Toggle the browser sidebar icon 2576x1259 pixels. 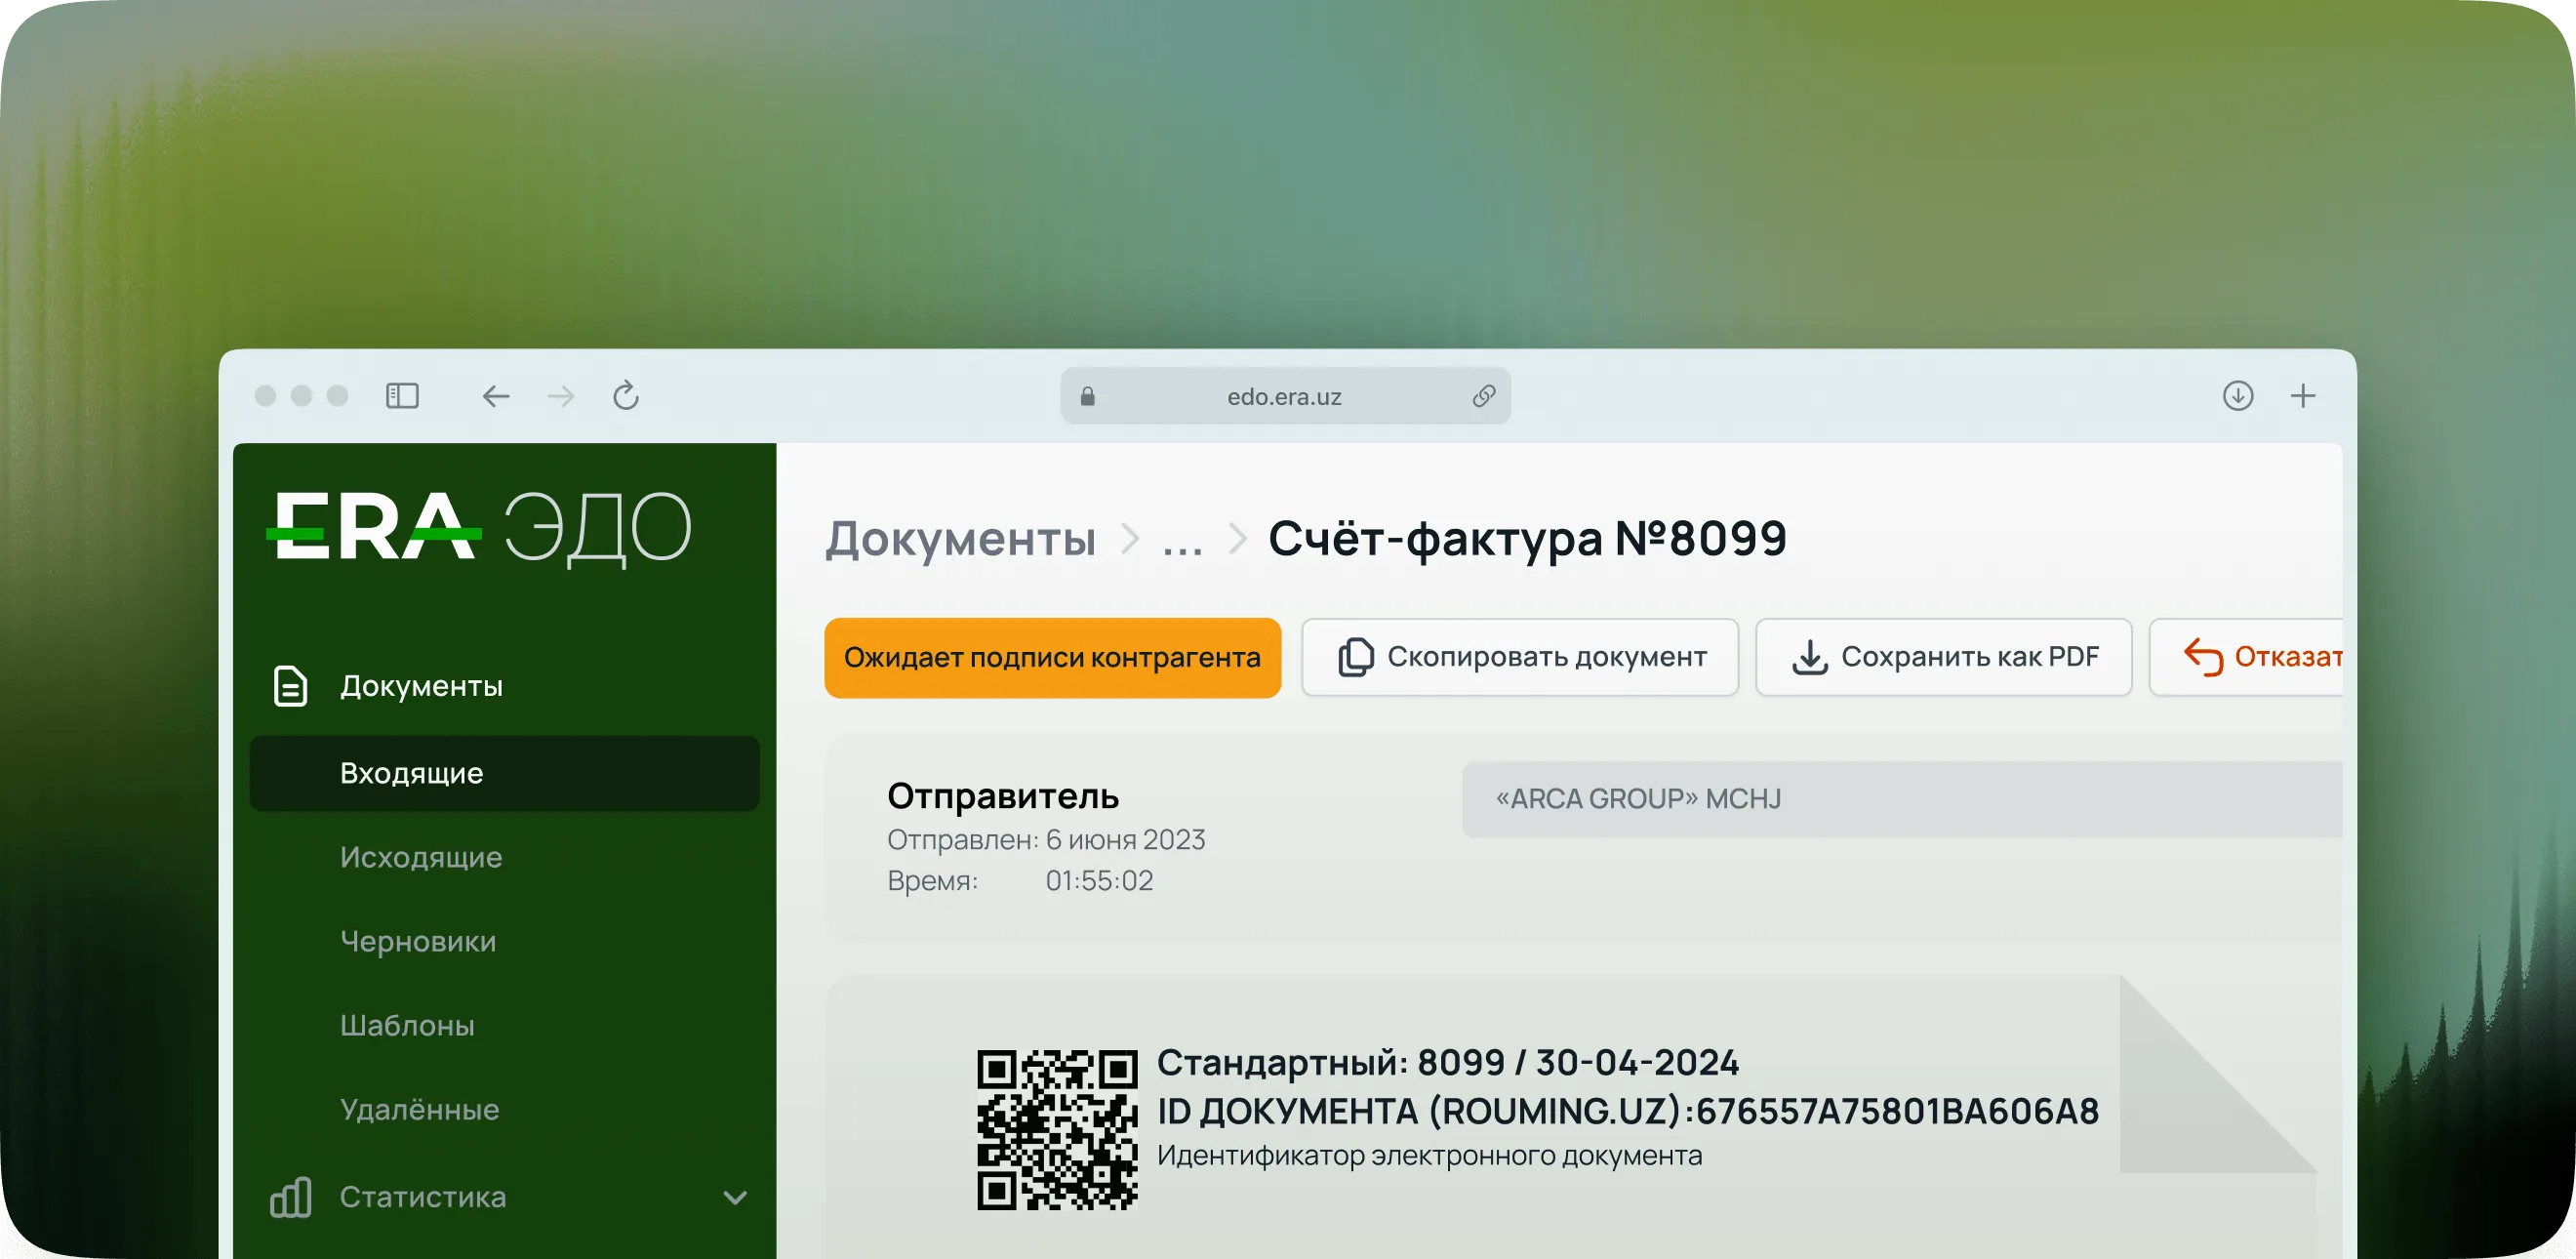pos(402,396)
